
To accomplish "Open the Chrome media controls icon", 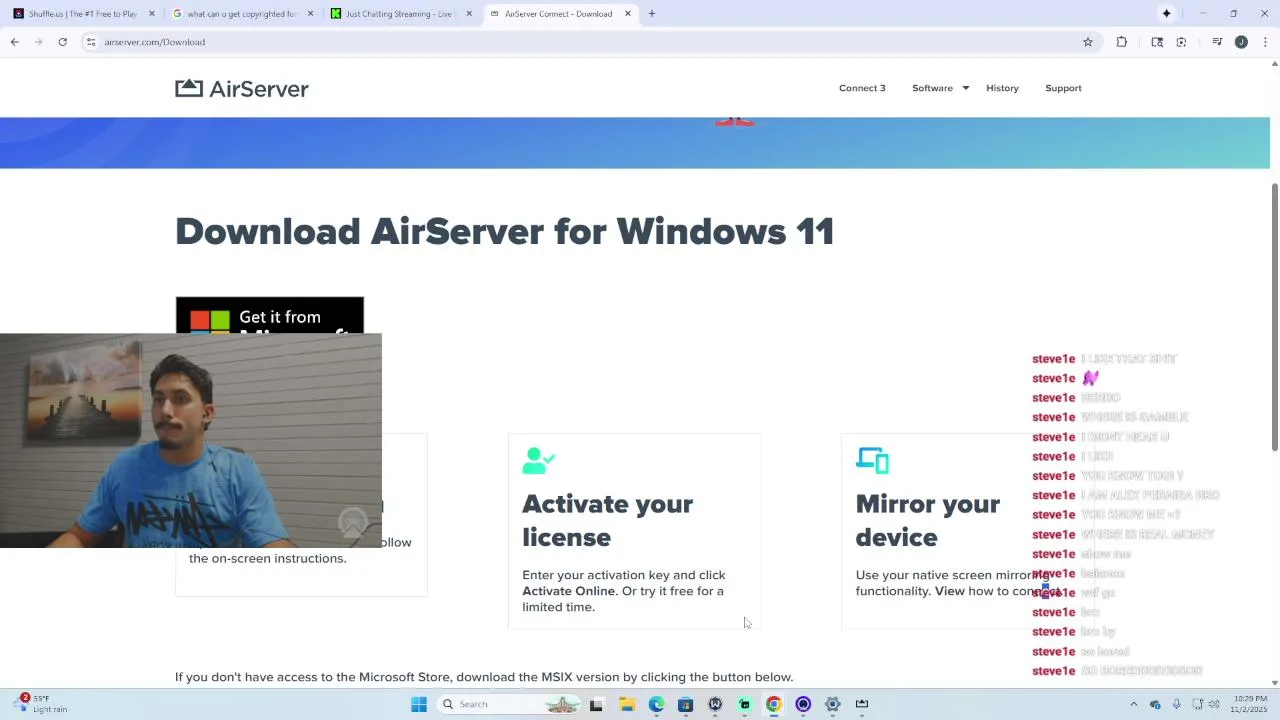I will pyautogui.click(x=1217, y=42).
